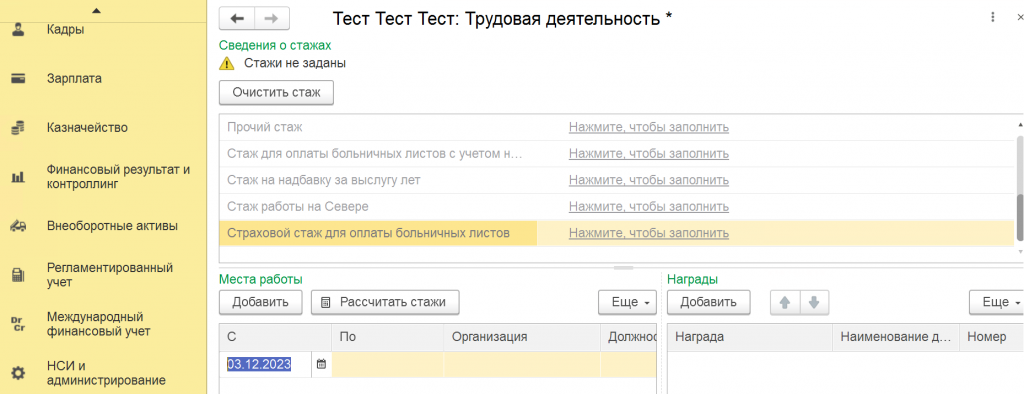Collapse the sidebar with the top triangle arrow
The height and width of the screenshot is (394, 1024).
pos(97,10)
